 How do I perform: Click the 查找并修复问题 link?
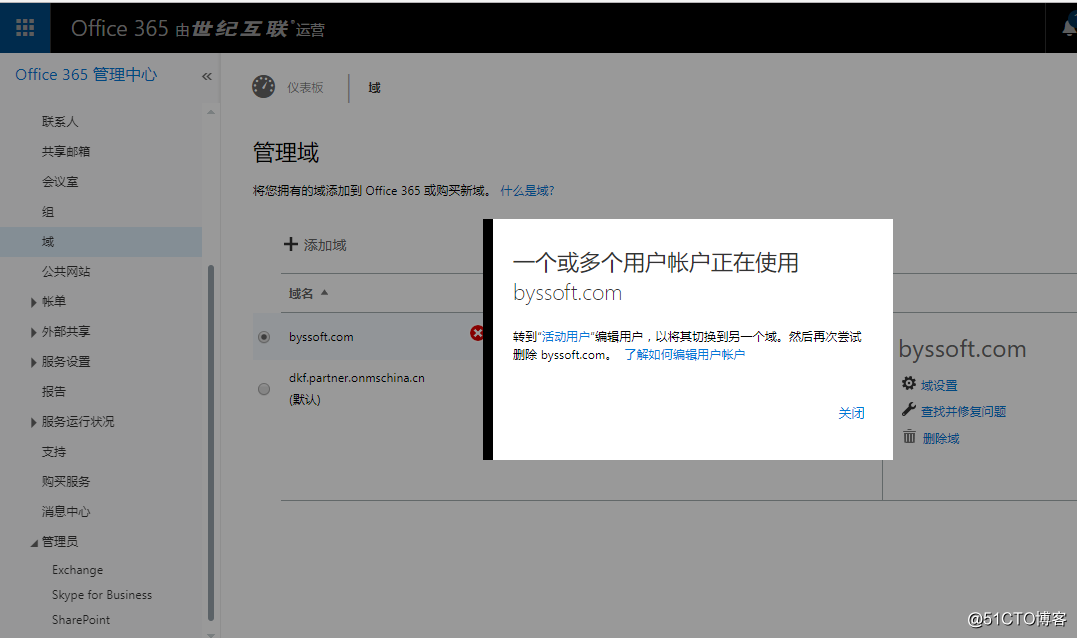click(963, 411)
